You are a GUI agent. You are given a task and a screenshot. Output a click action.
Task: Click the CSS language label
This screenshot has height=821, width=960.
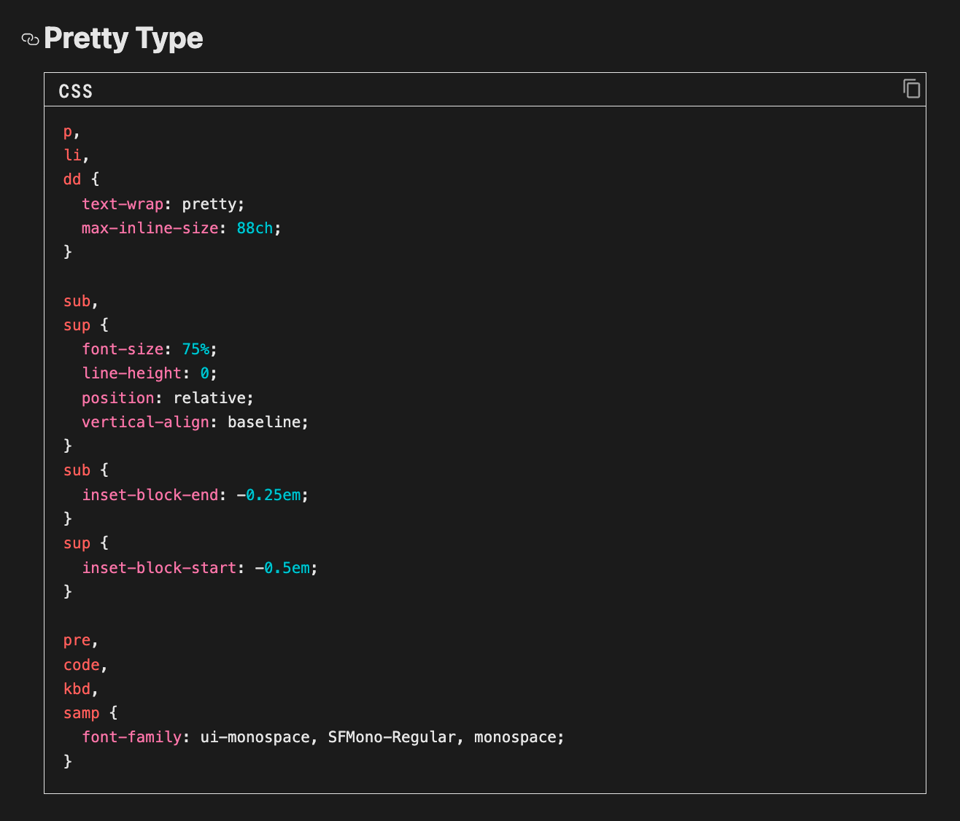point(76,91)
